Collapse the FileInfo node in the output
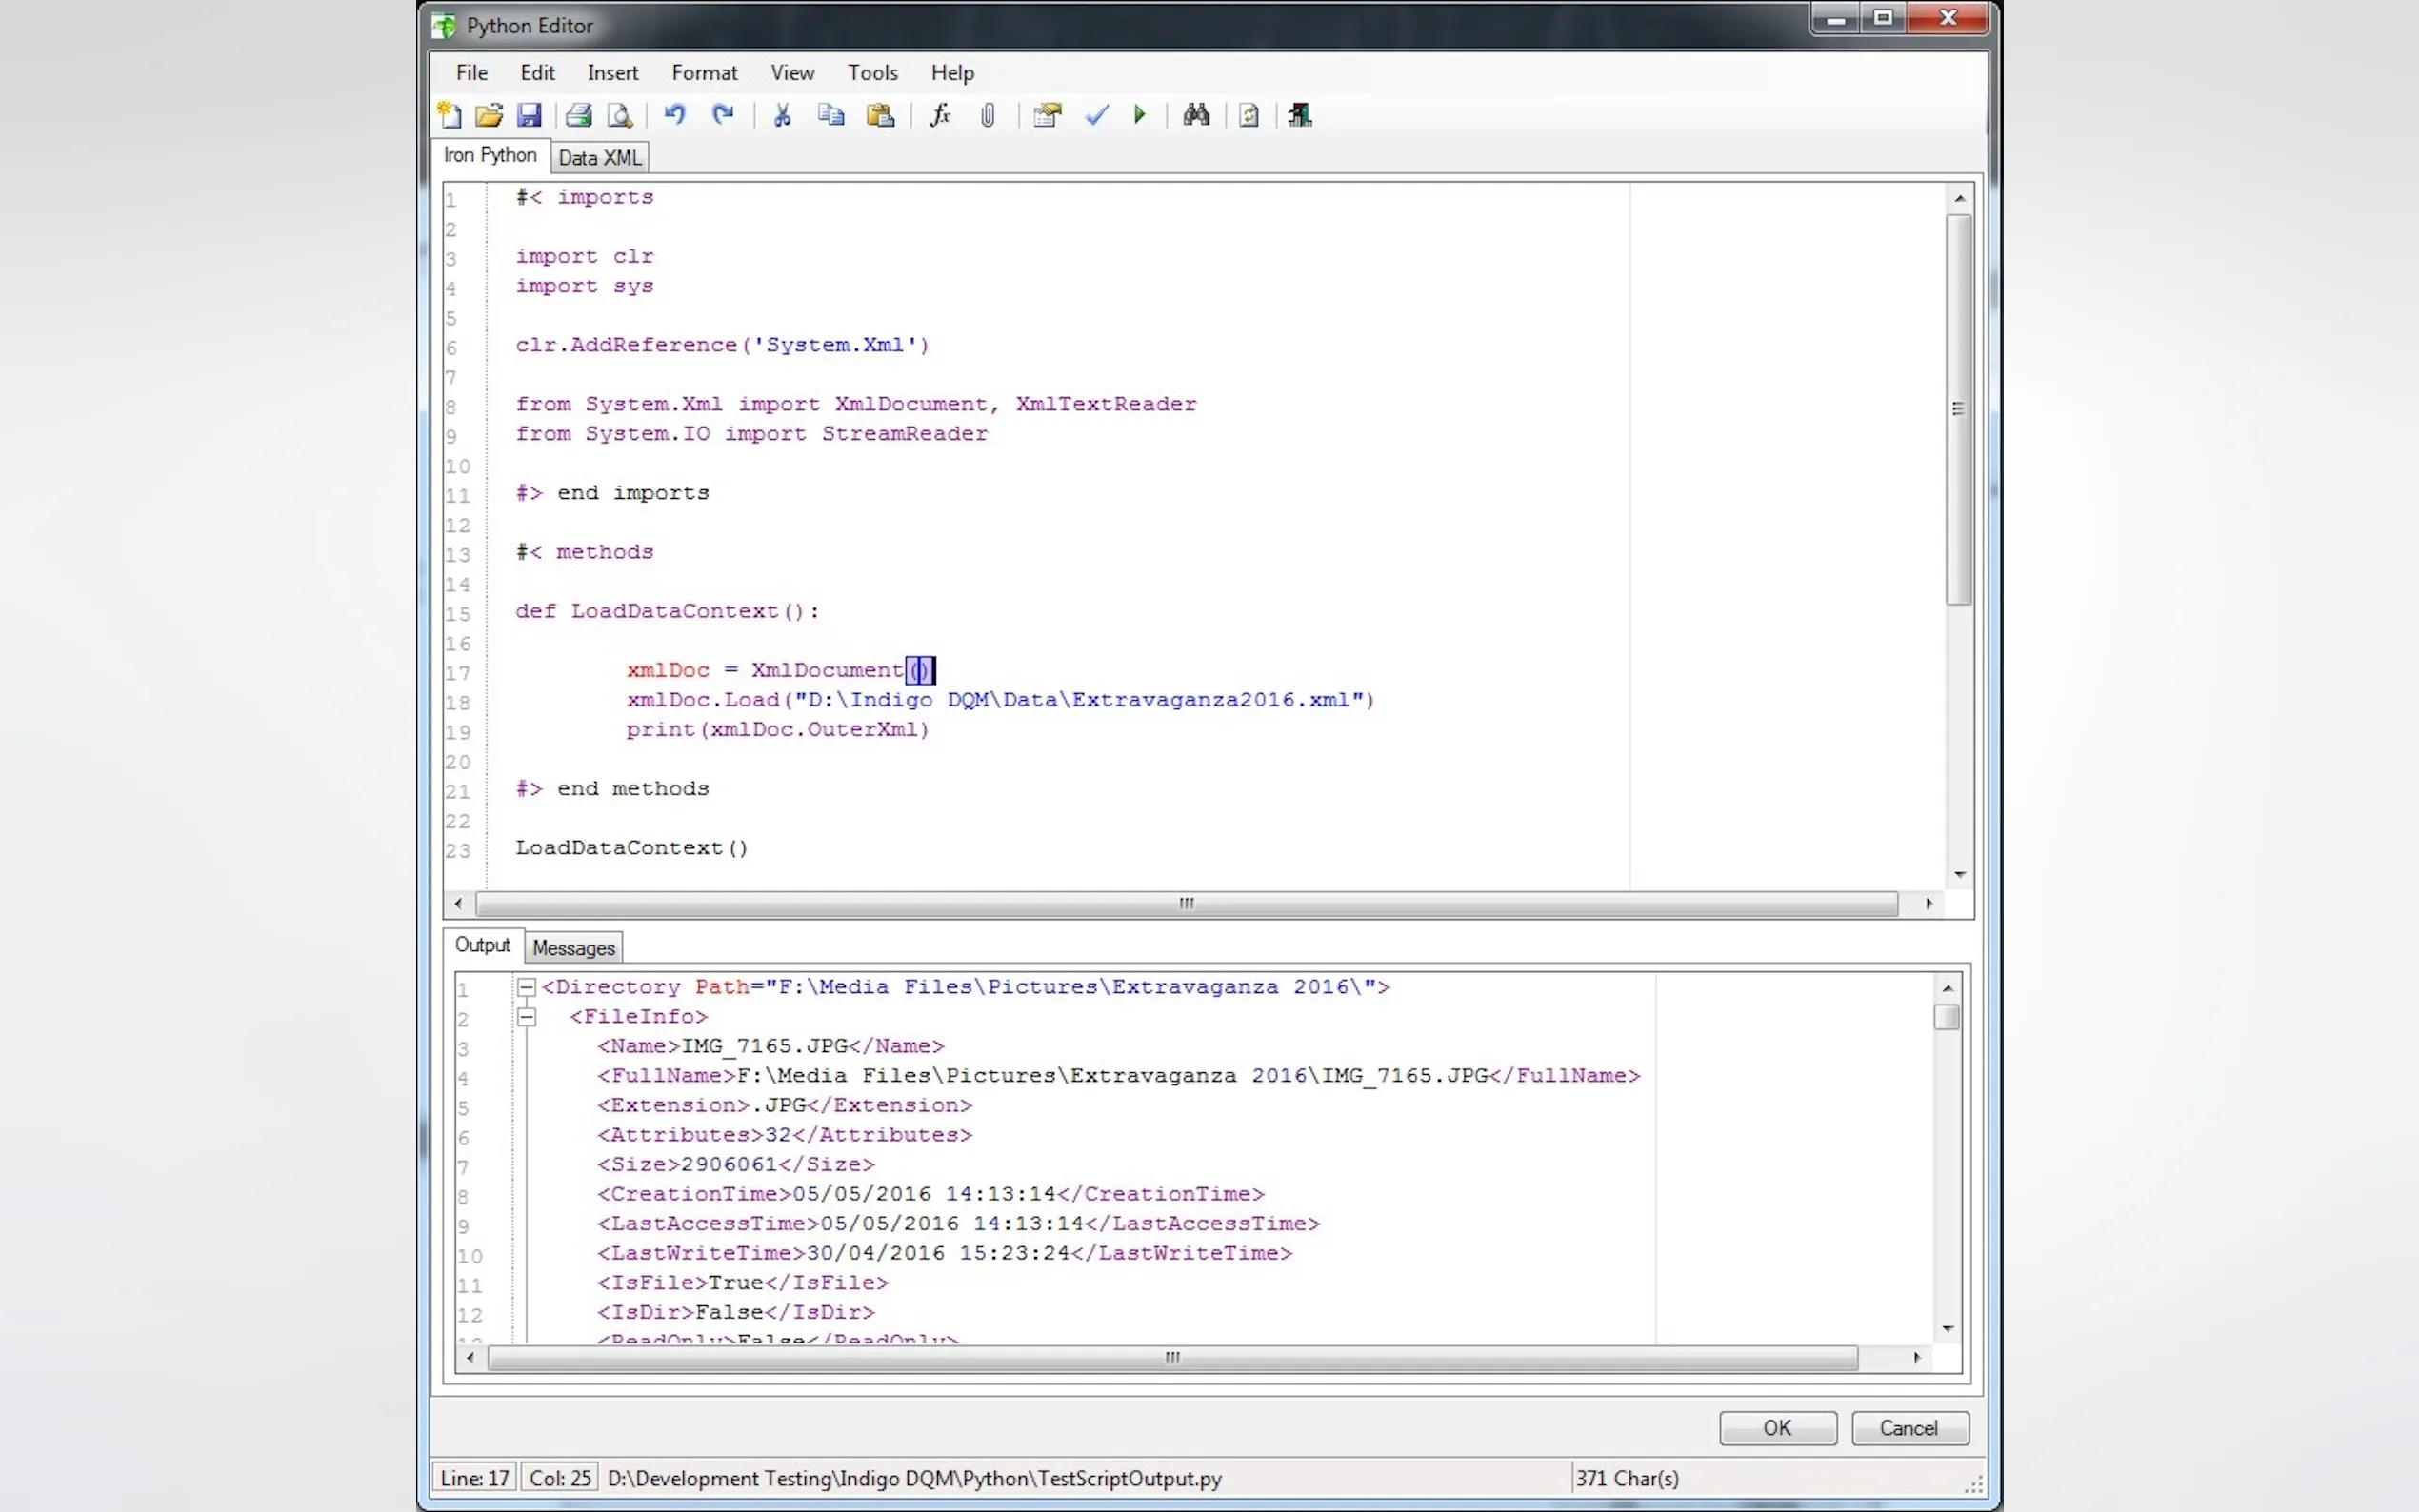2419x1512 pixels. tap(526, 1017)
